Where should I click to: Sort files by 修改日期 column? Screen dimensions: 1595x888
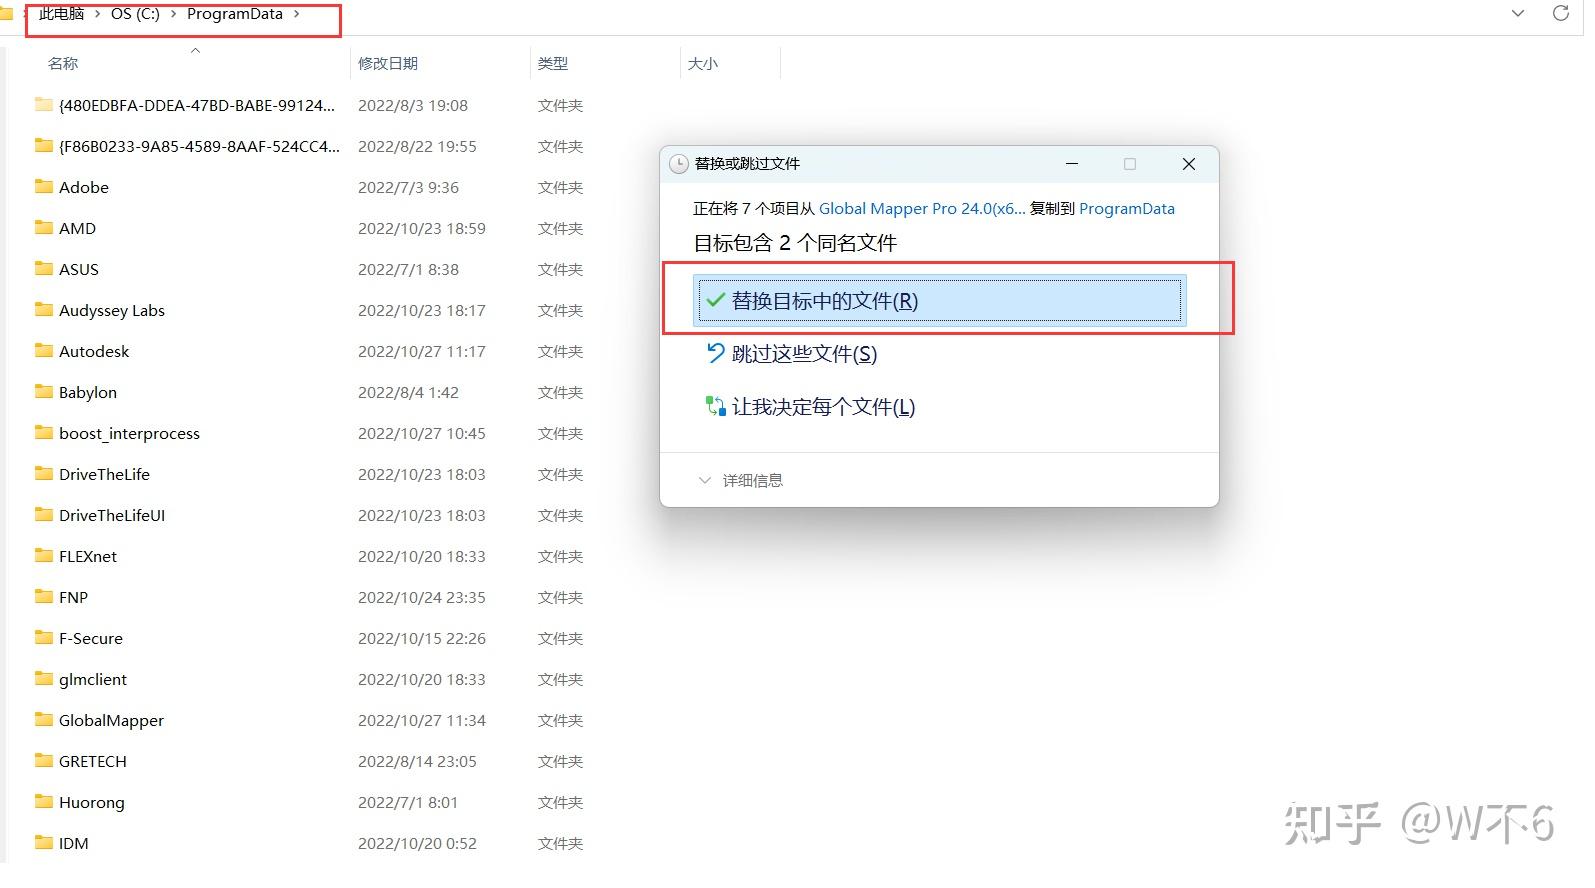(x=388, y=63)
